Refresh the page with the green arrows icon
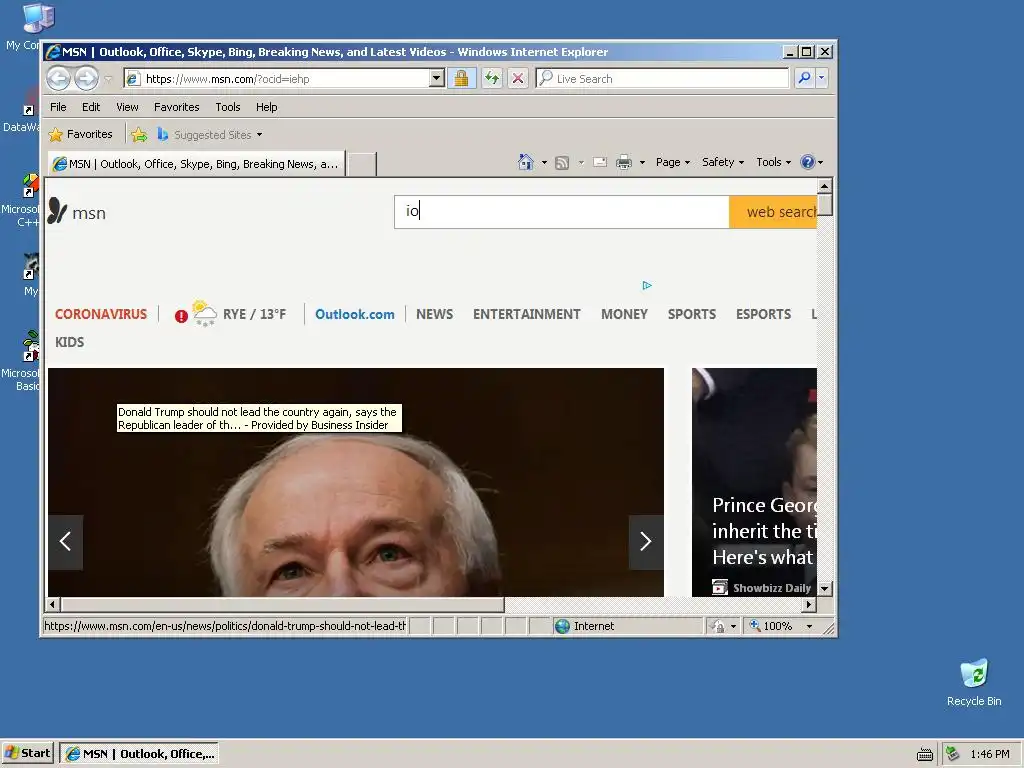The width and height of the screenshot is (1024, 768). [x=492, y=78]
